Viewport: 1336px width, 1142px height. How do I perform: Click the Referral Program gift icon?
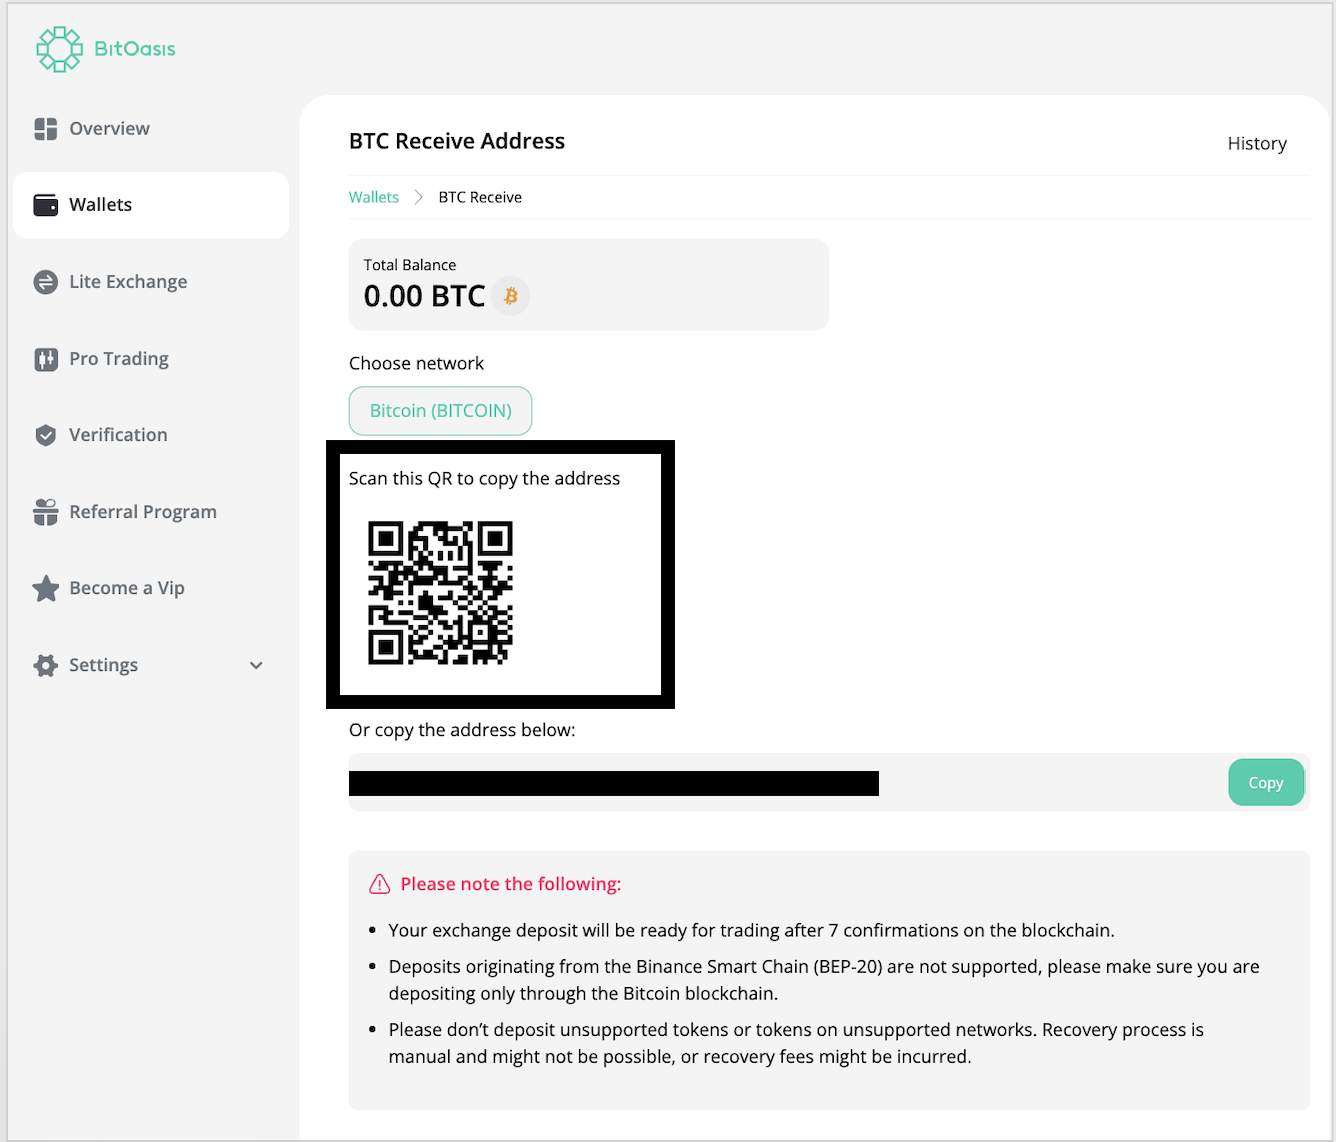(46, 512)
